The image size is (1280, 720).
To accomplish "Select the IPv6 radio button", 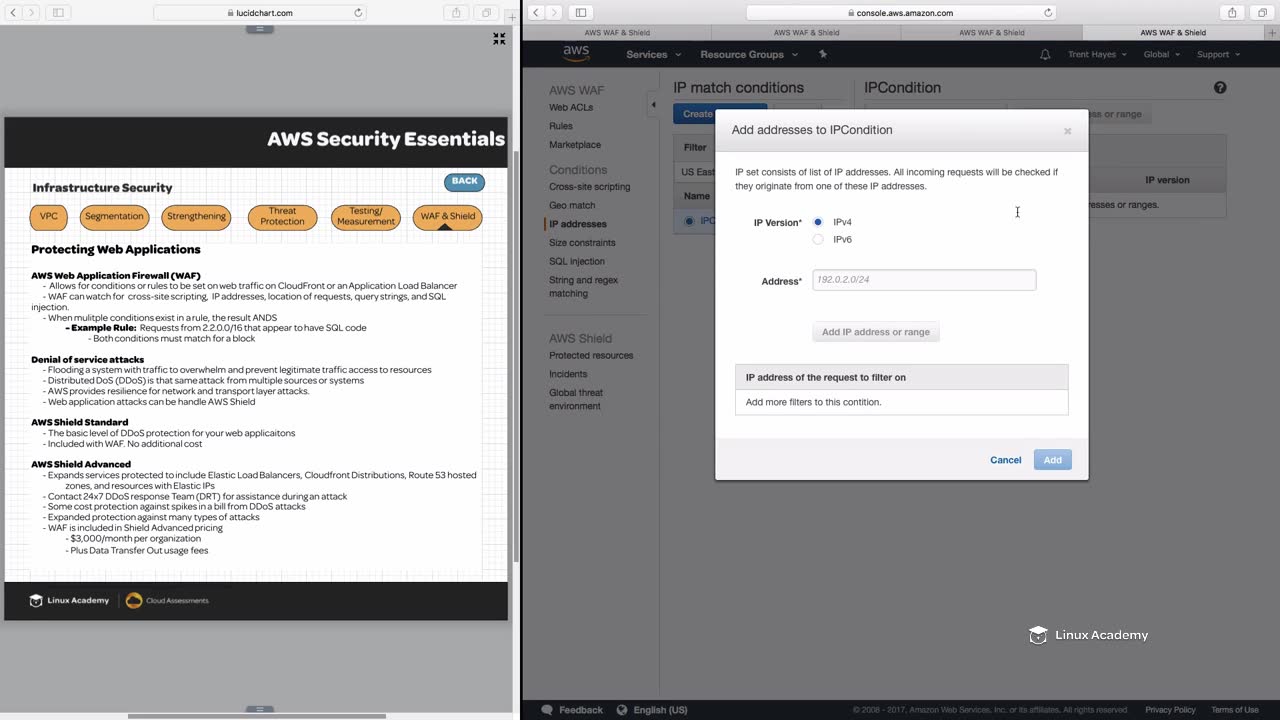I will tap(818, 240).
